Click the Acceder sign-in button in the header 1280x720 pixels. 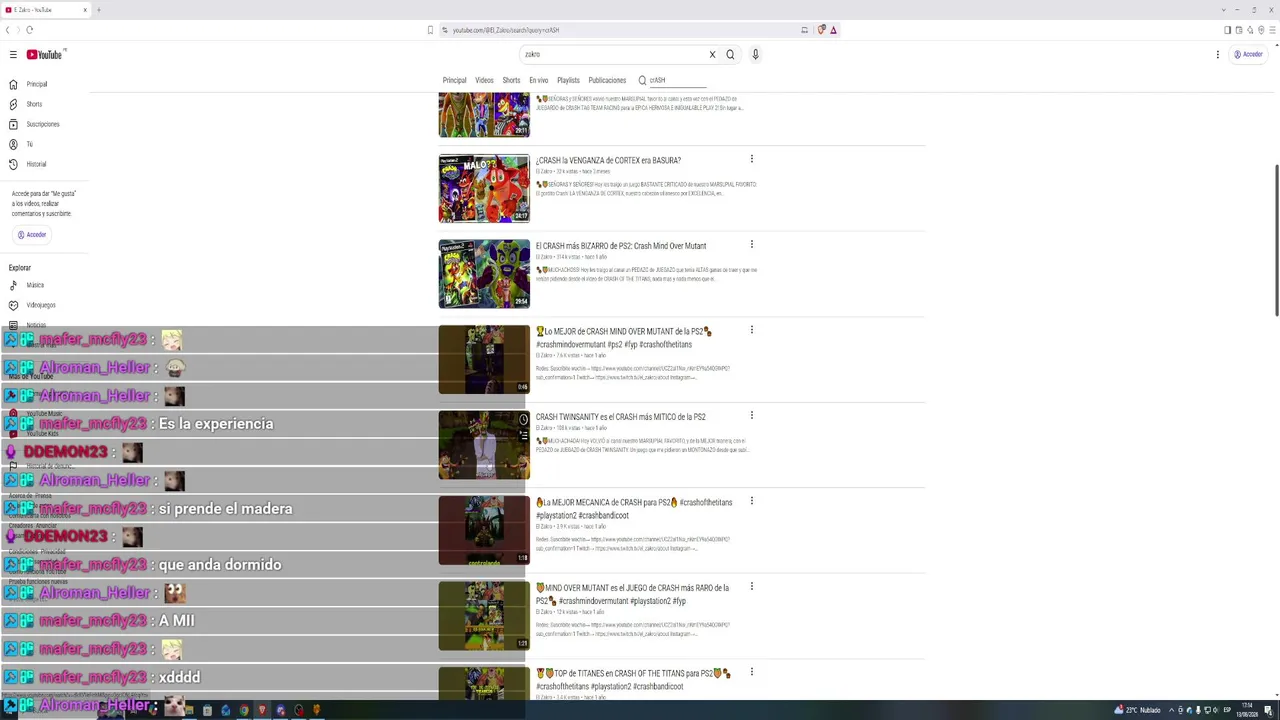click(1248, 55)
